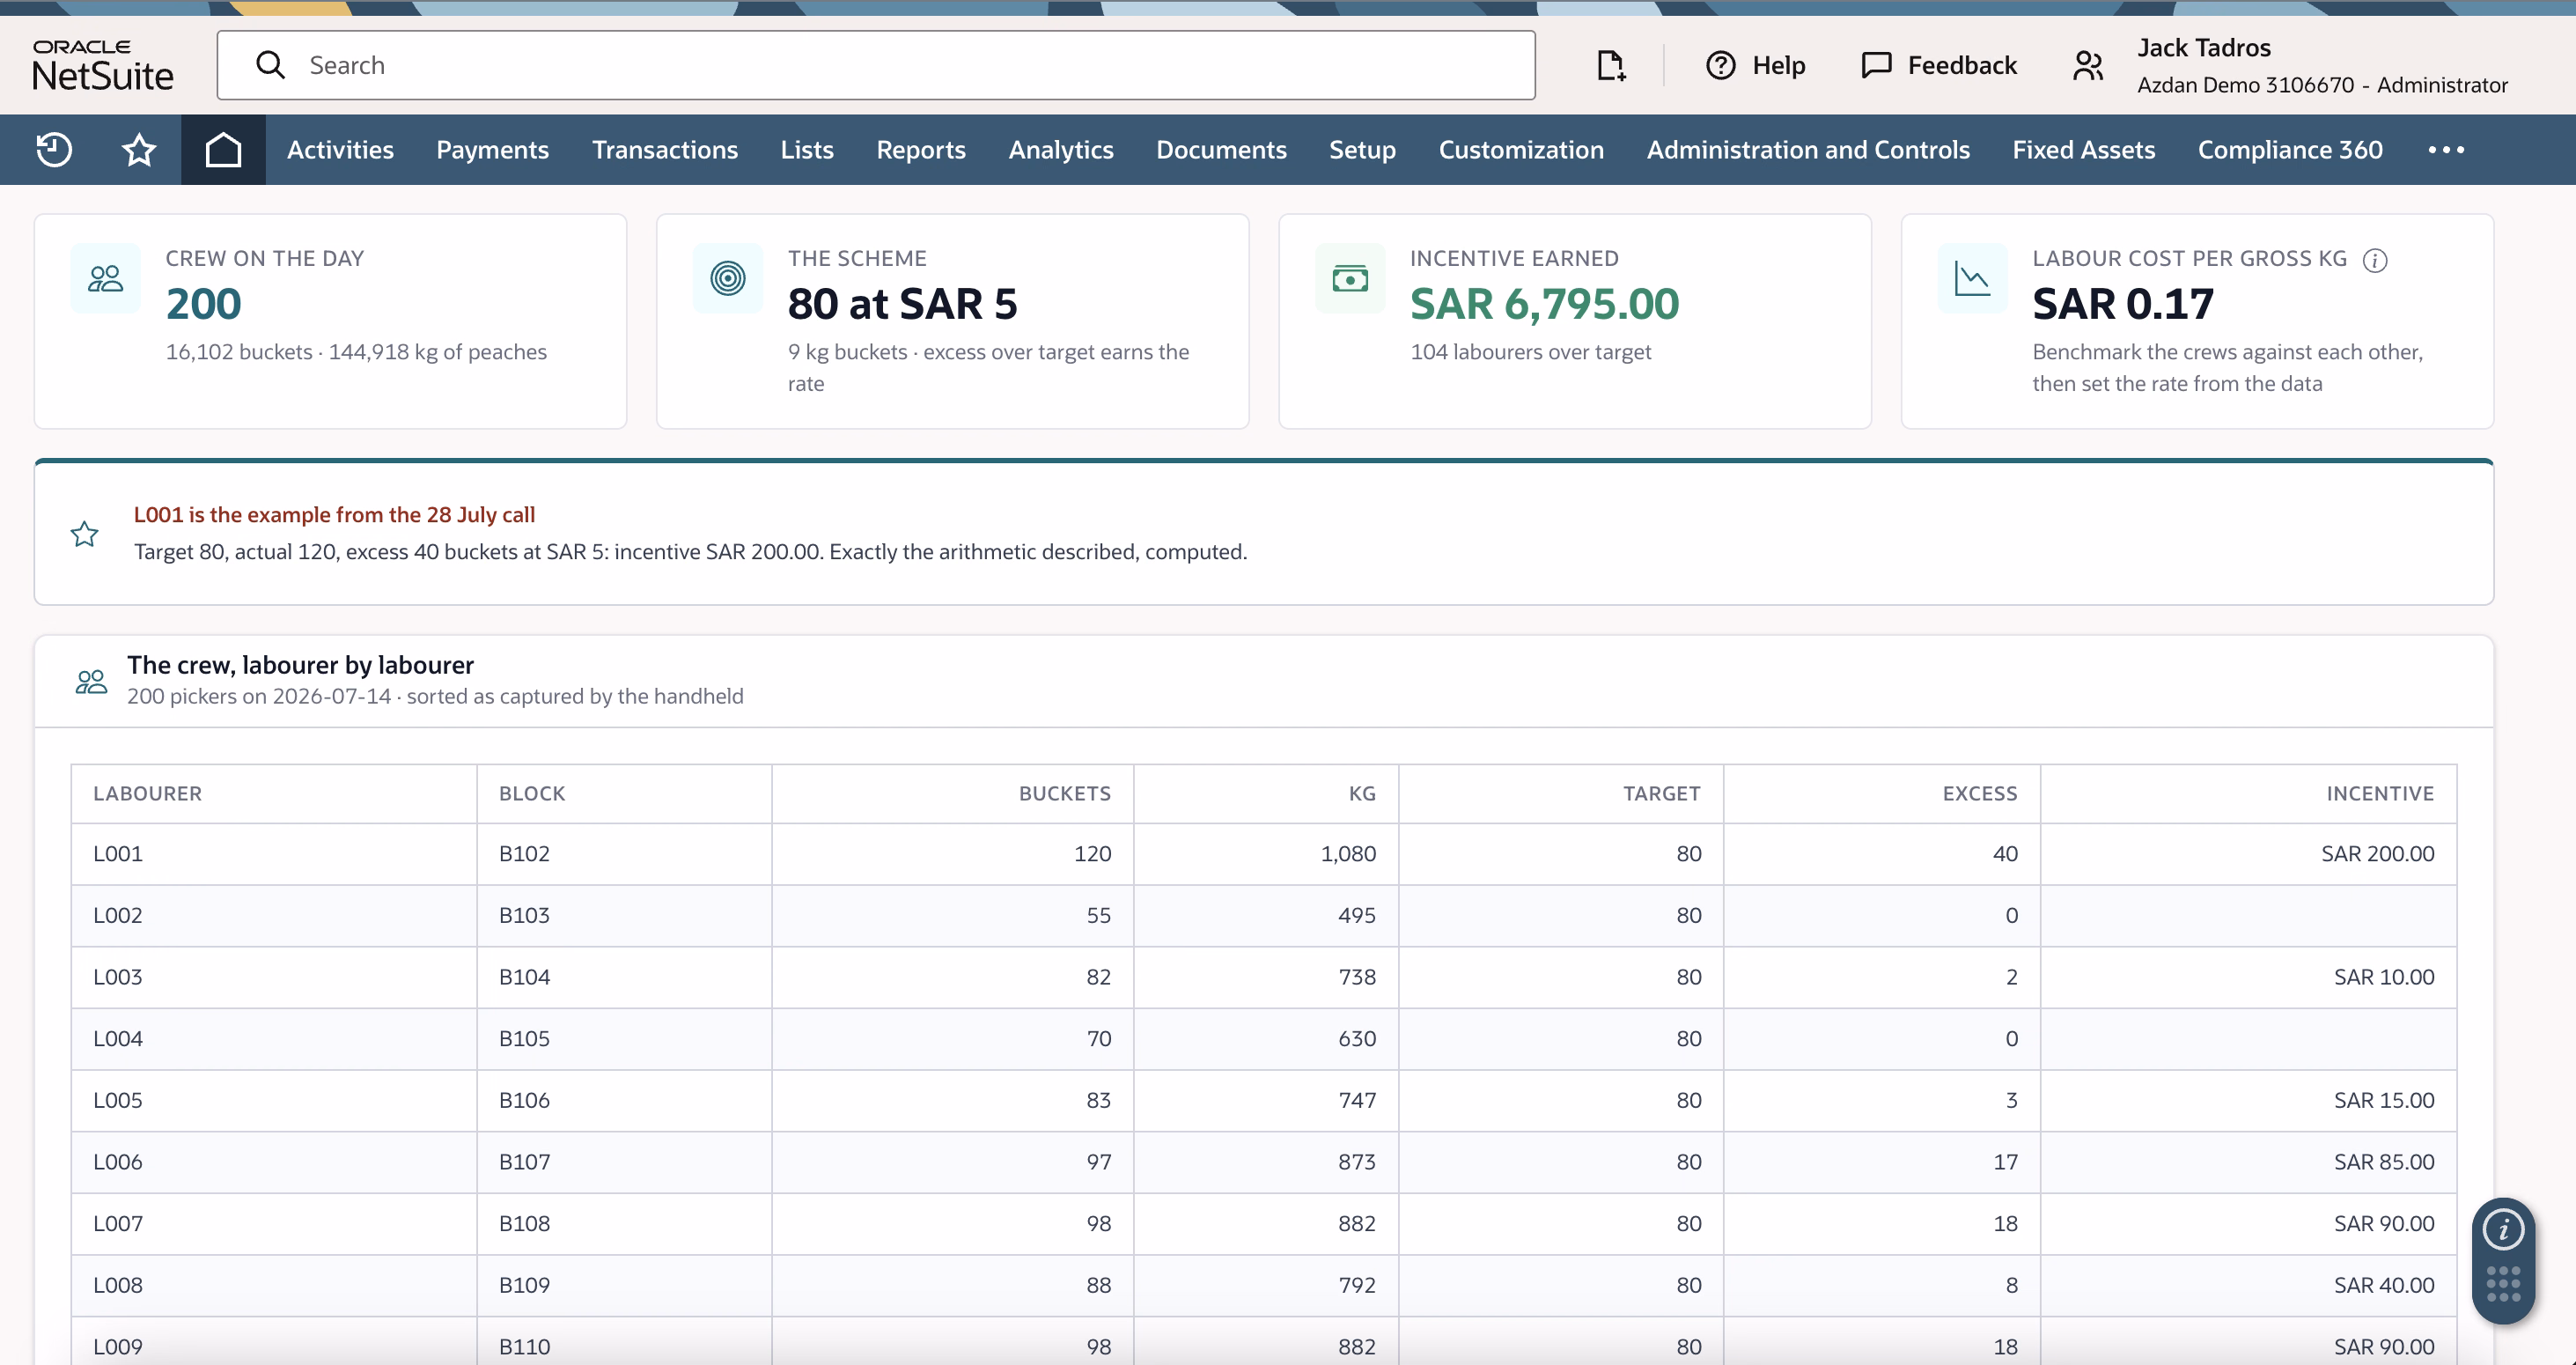Open the Transactions menu

click(665, 150)
